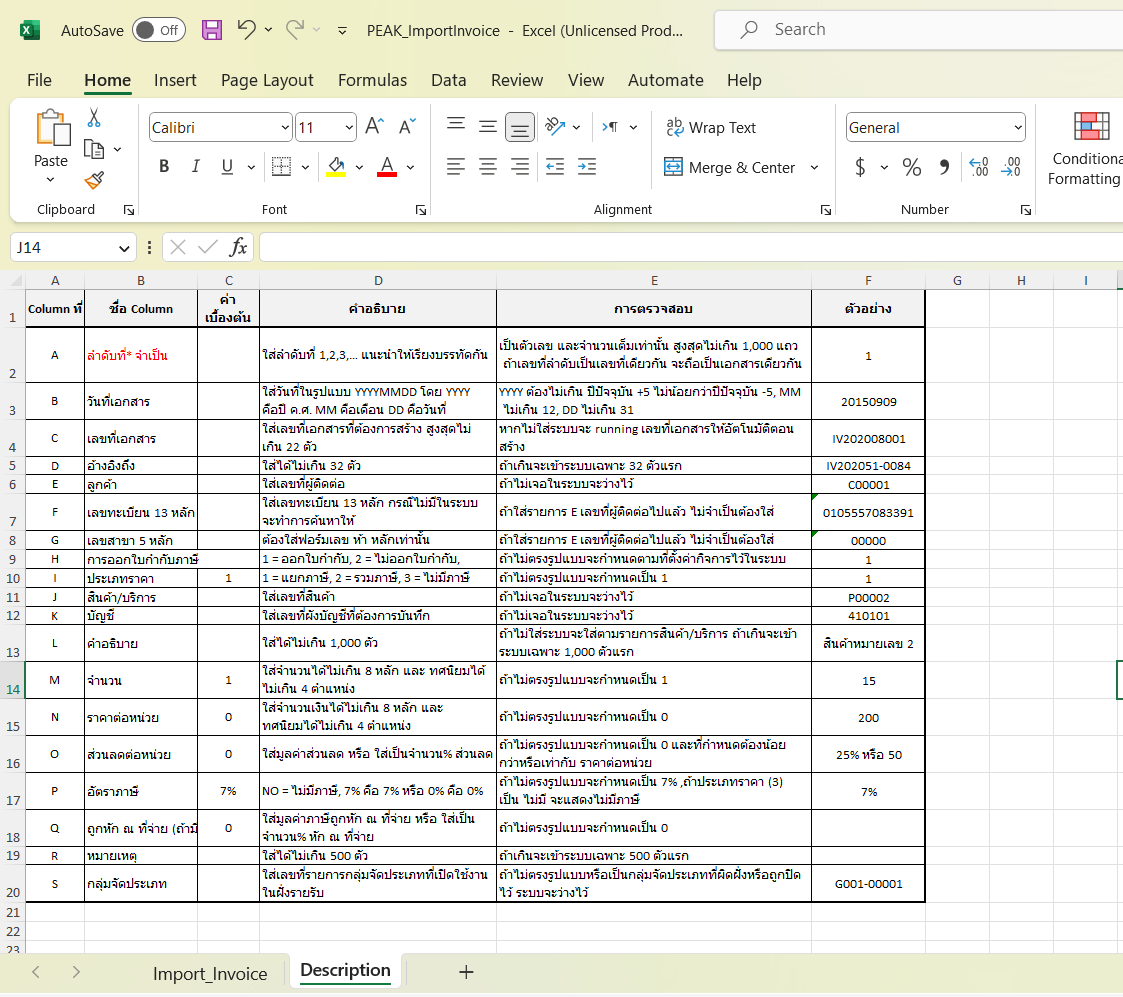Toggle Bold formatting
The width and height of the screenshot is (1123, 997).
point(164,166)
